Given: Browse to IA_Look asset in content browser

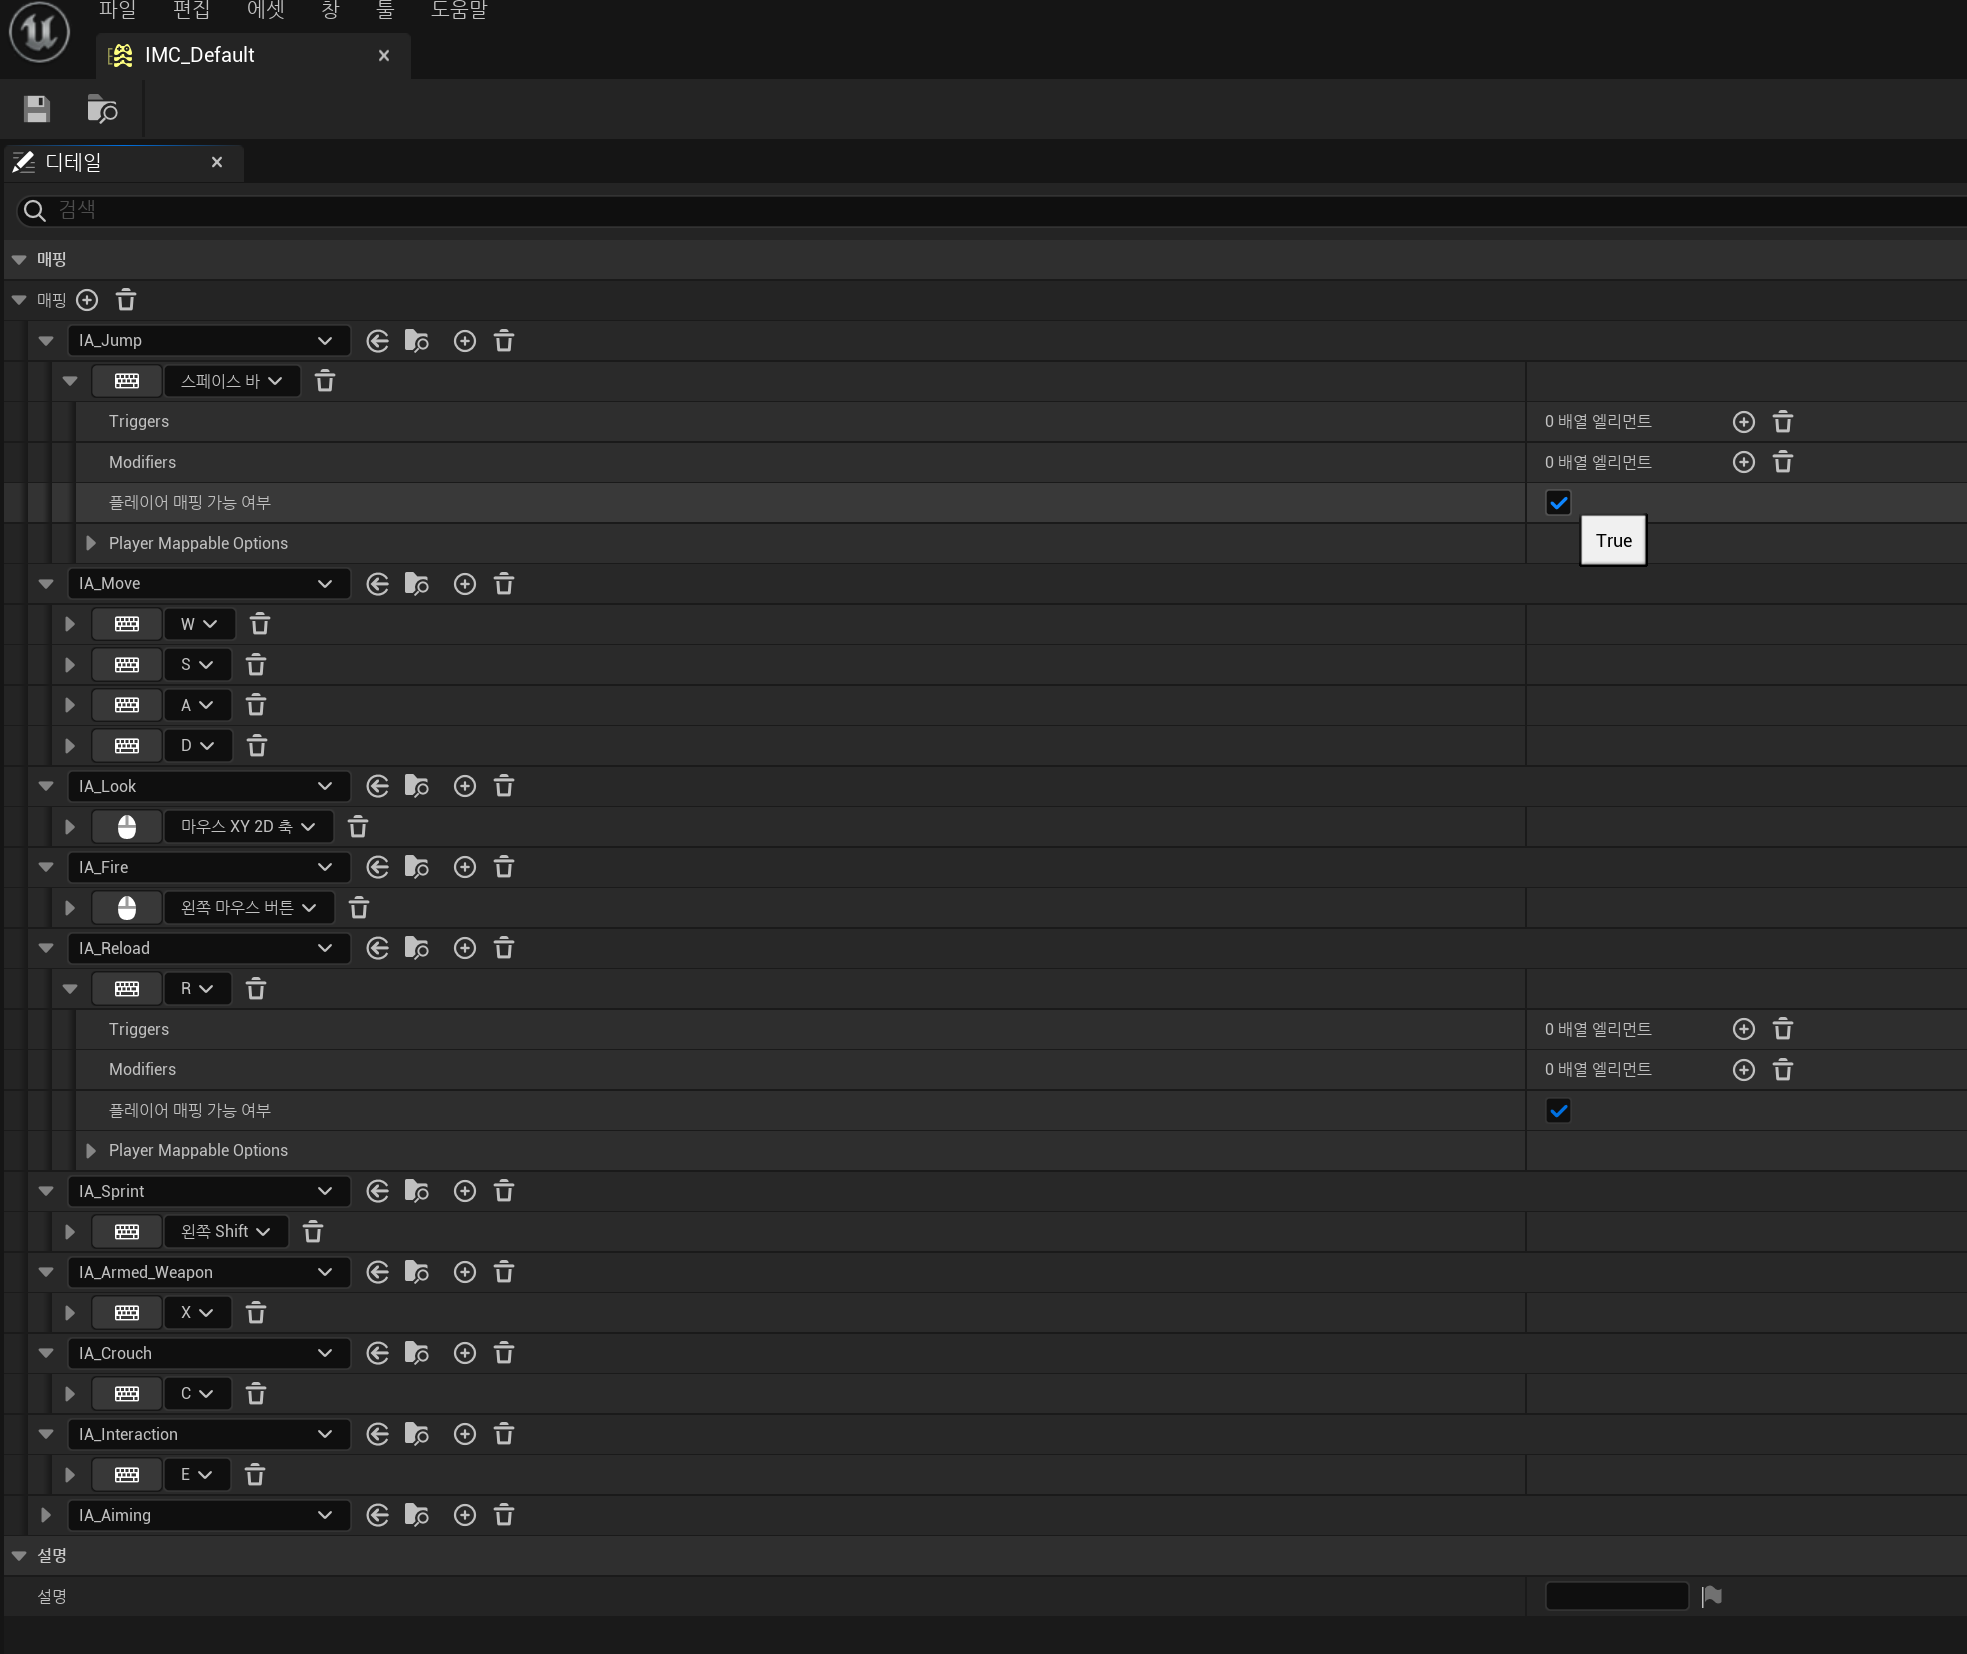Looking at the screenshot, I should 417,786.
